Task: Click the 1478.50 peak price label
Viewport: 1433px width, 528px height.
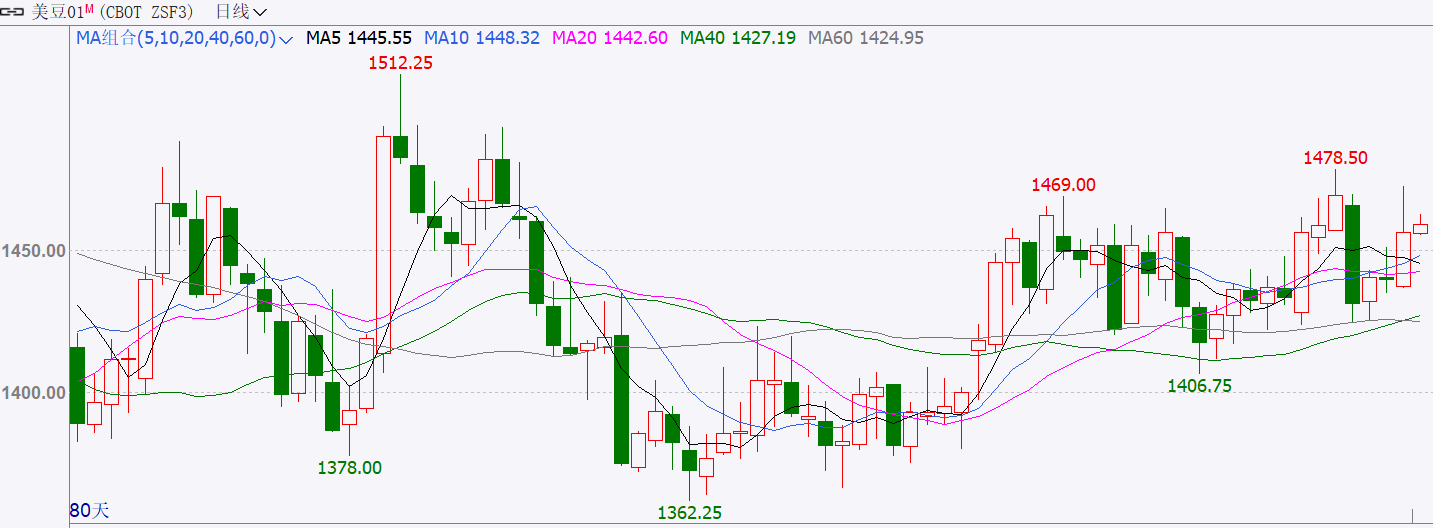Action: [x=1335, y=158]
